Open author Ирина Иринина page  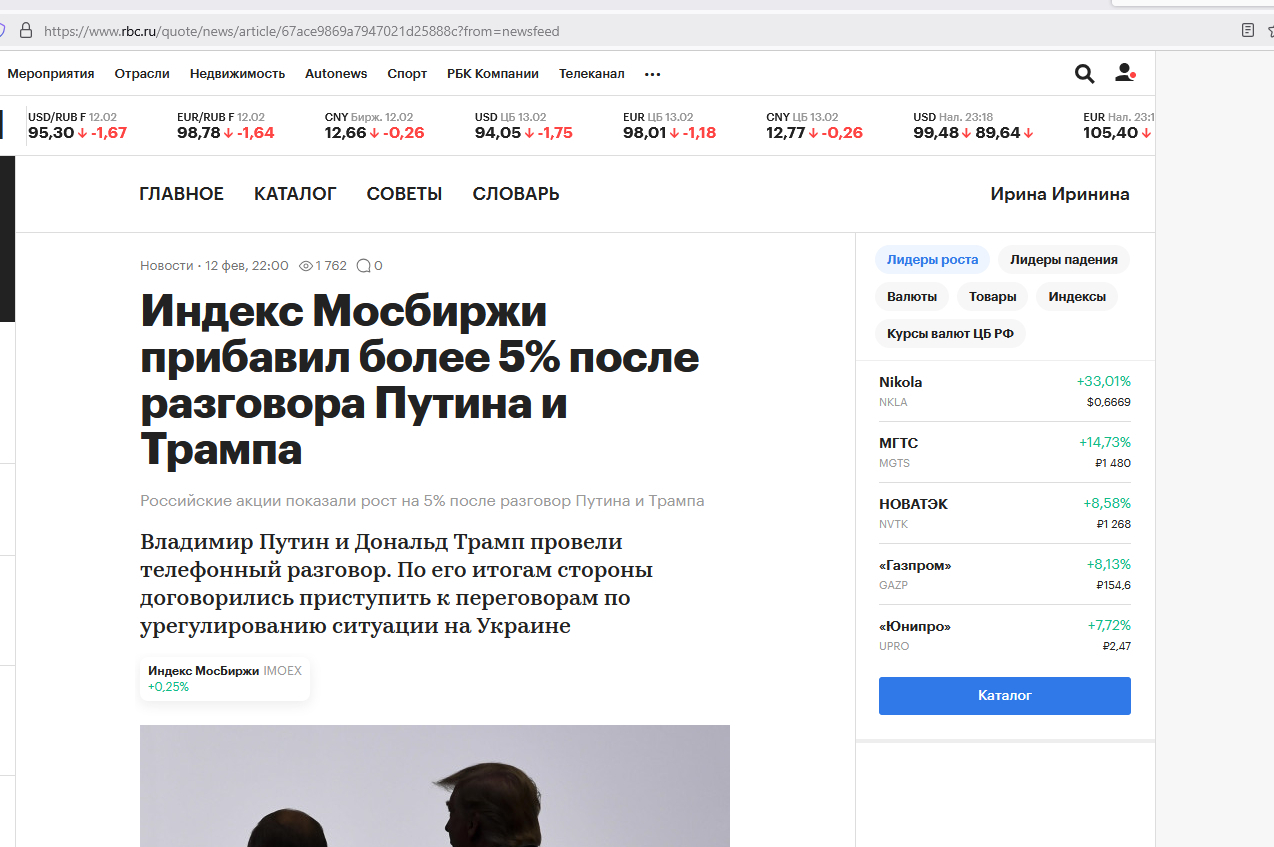pyautogui.click(x=1060, y=194)
